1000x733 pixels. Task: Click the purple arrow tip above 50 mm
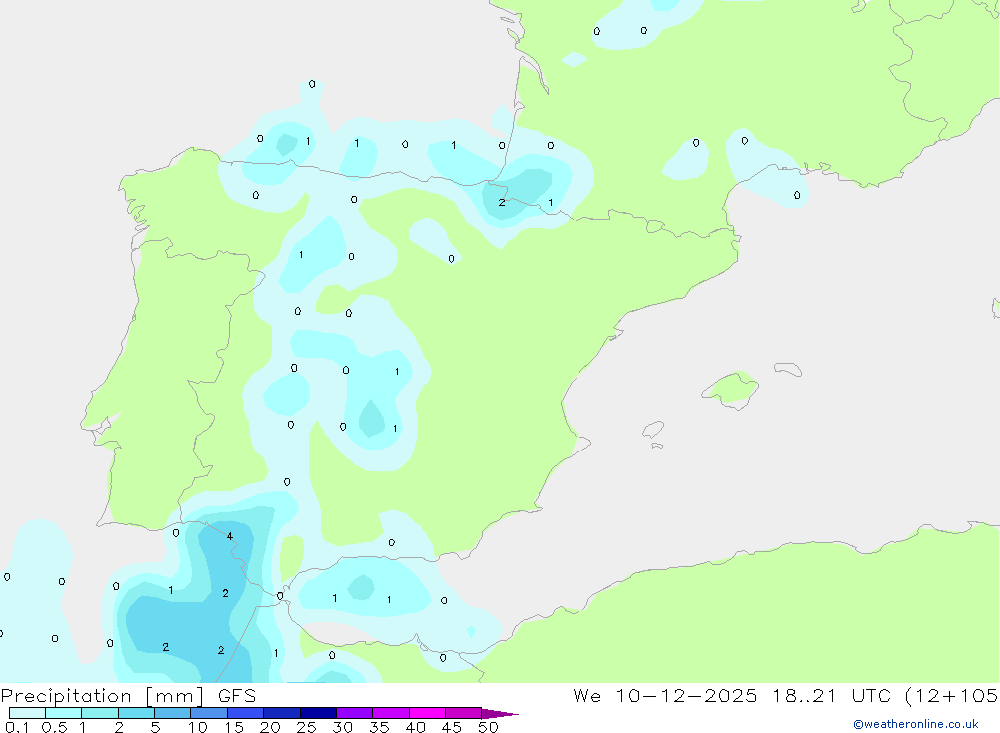pyautogui.click(x=500, y=713)
